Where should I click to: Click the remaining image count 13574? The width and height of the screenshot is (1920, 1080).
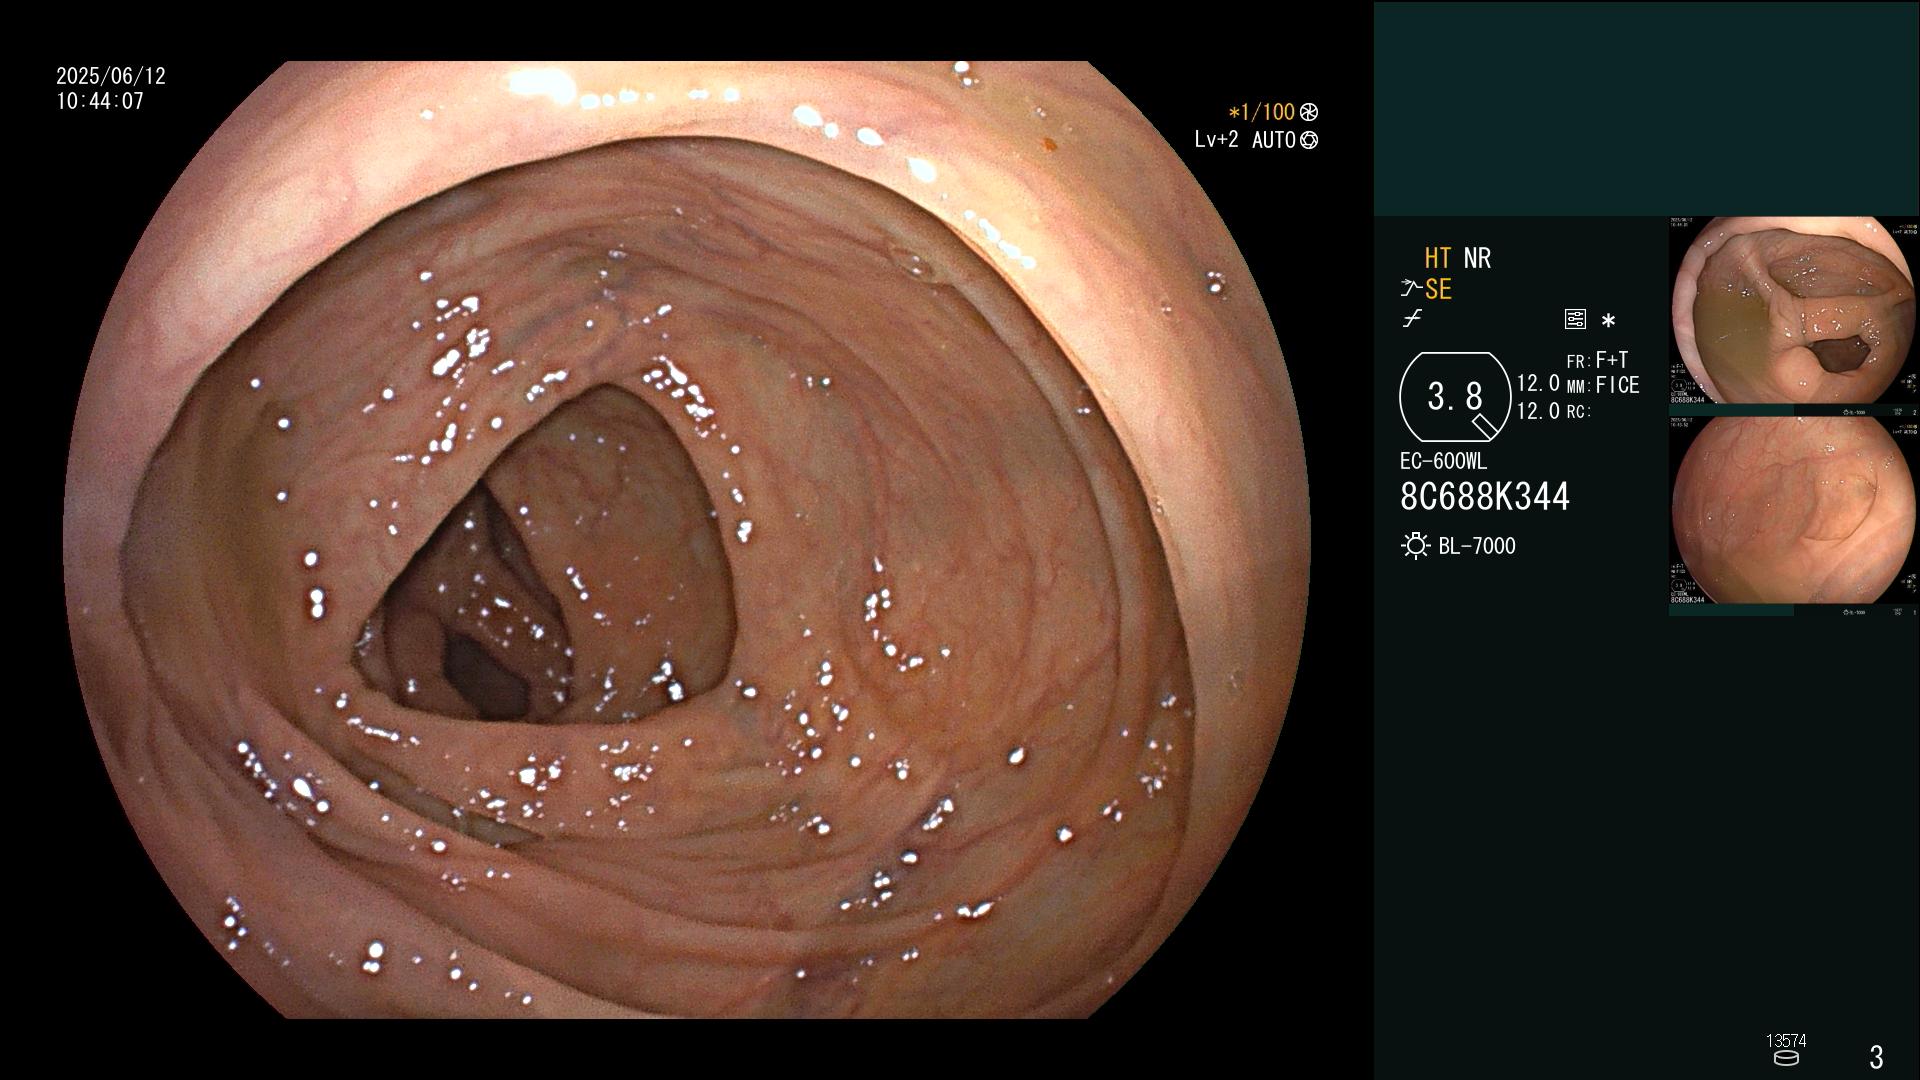[x=1786, y=1041]
